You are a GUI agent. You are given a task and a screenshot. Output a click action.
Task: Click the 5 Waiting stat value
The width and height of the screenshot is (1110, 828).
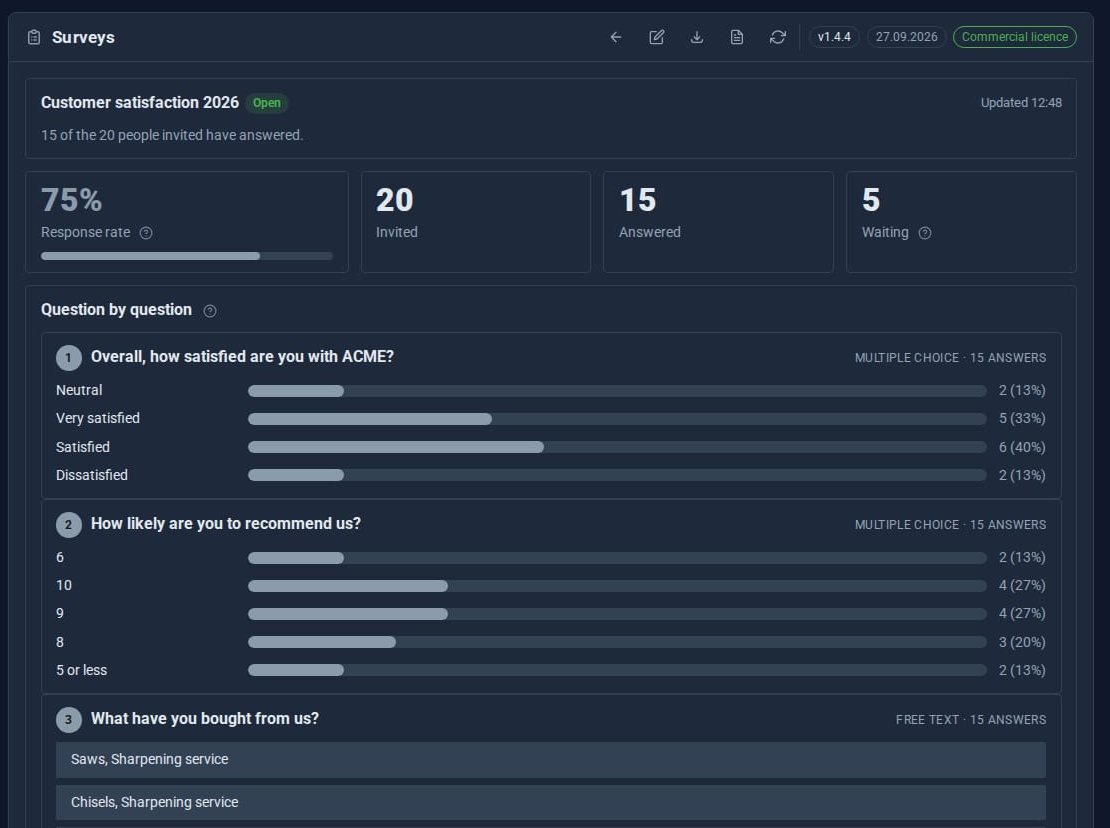[871, 200]
